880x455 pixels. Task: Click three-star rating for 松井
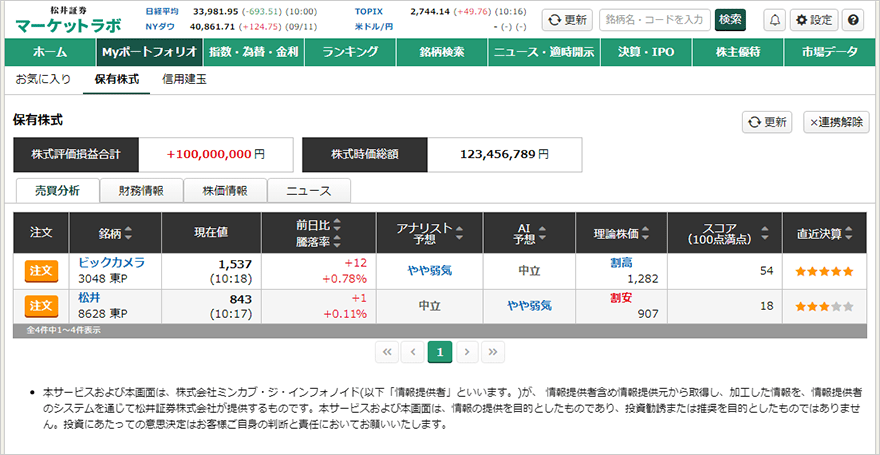pyautogui.click(x=824, y=306)
